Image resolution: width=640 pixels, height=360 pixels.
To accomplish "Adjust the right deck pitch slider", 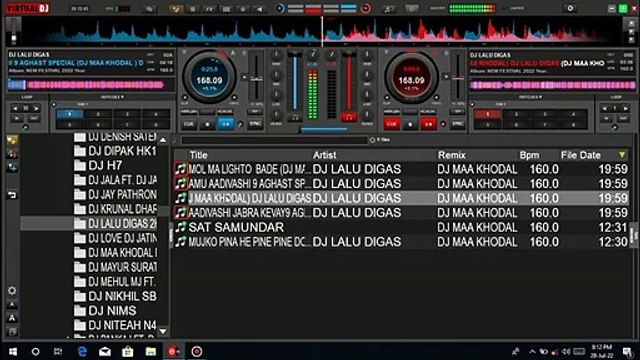I will [x=458, y=78].
